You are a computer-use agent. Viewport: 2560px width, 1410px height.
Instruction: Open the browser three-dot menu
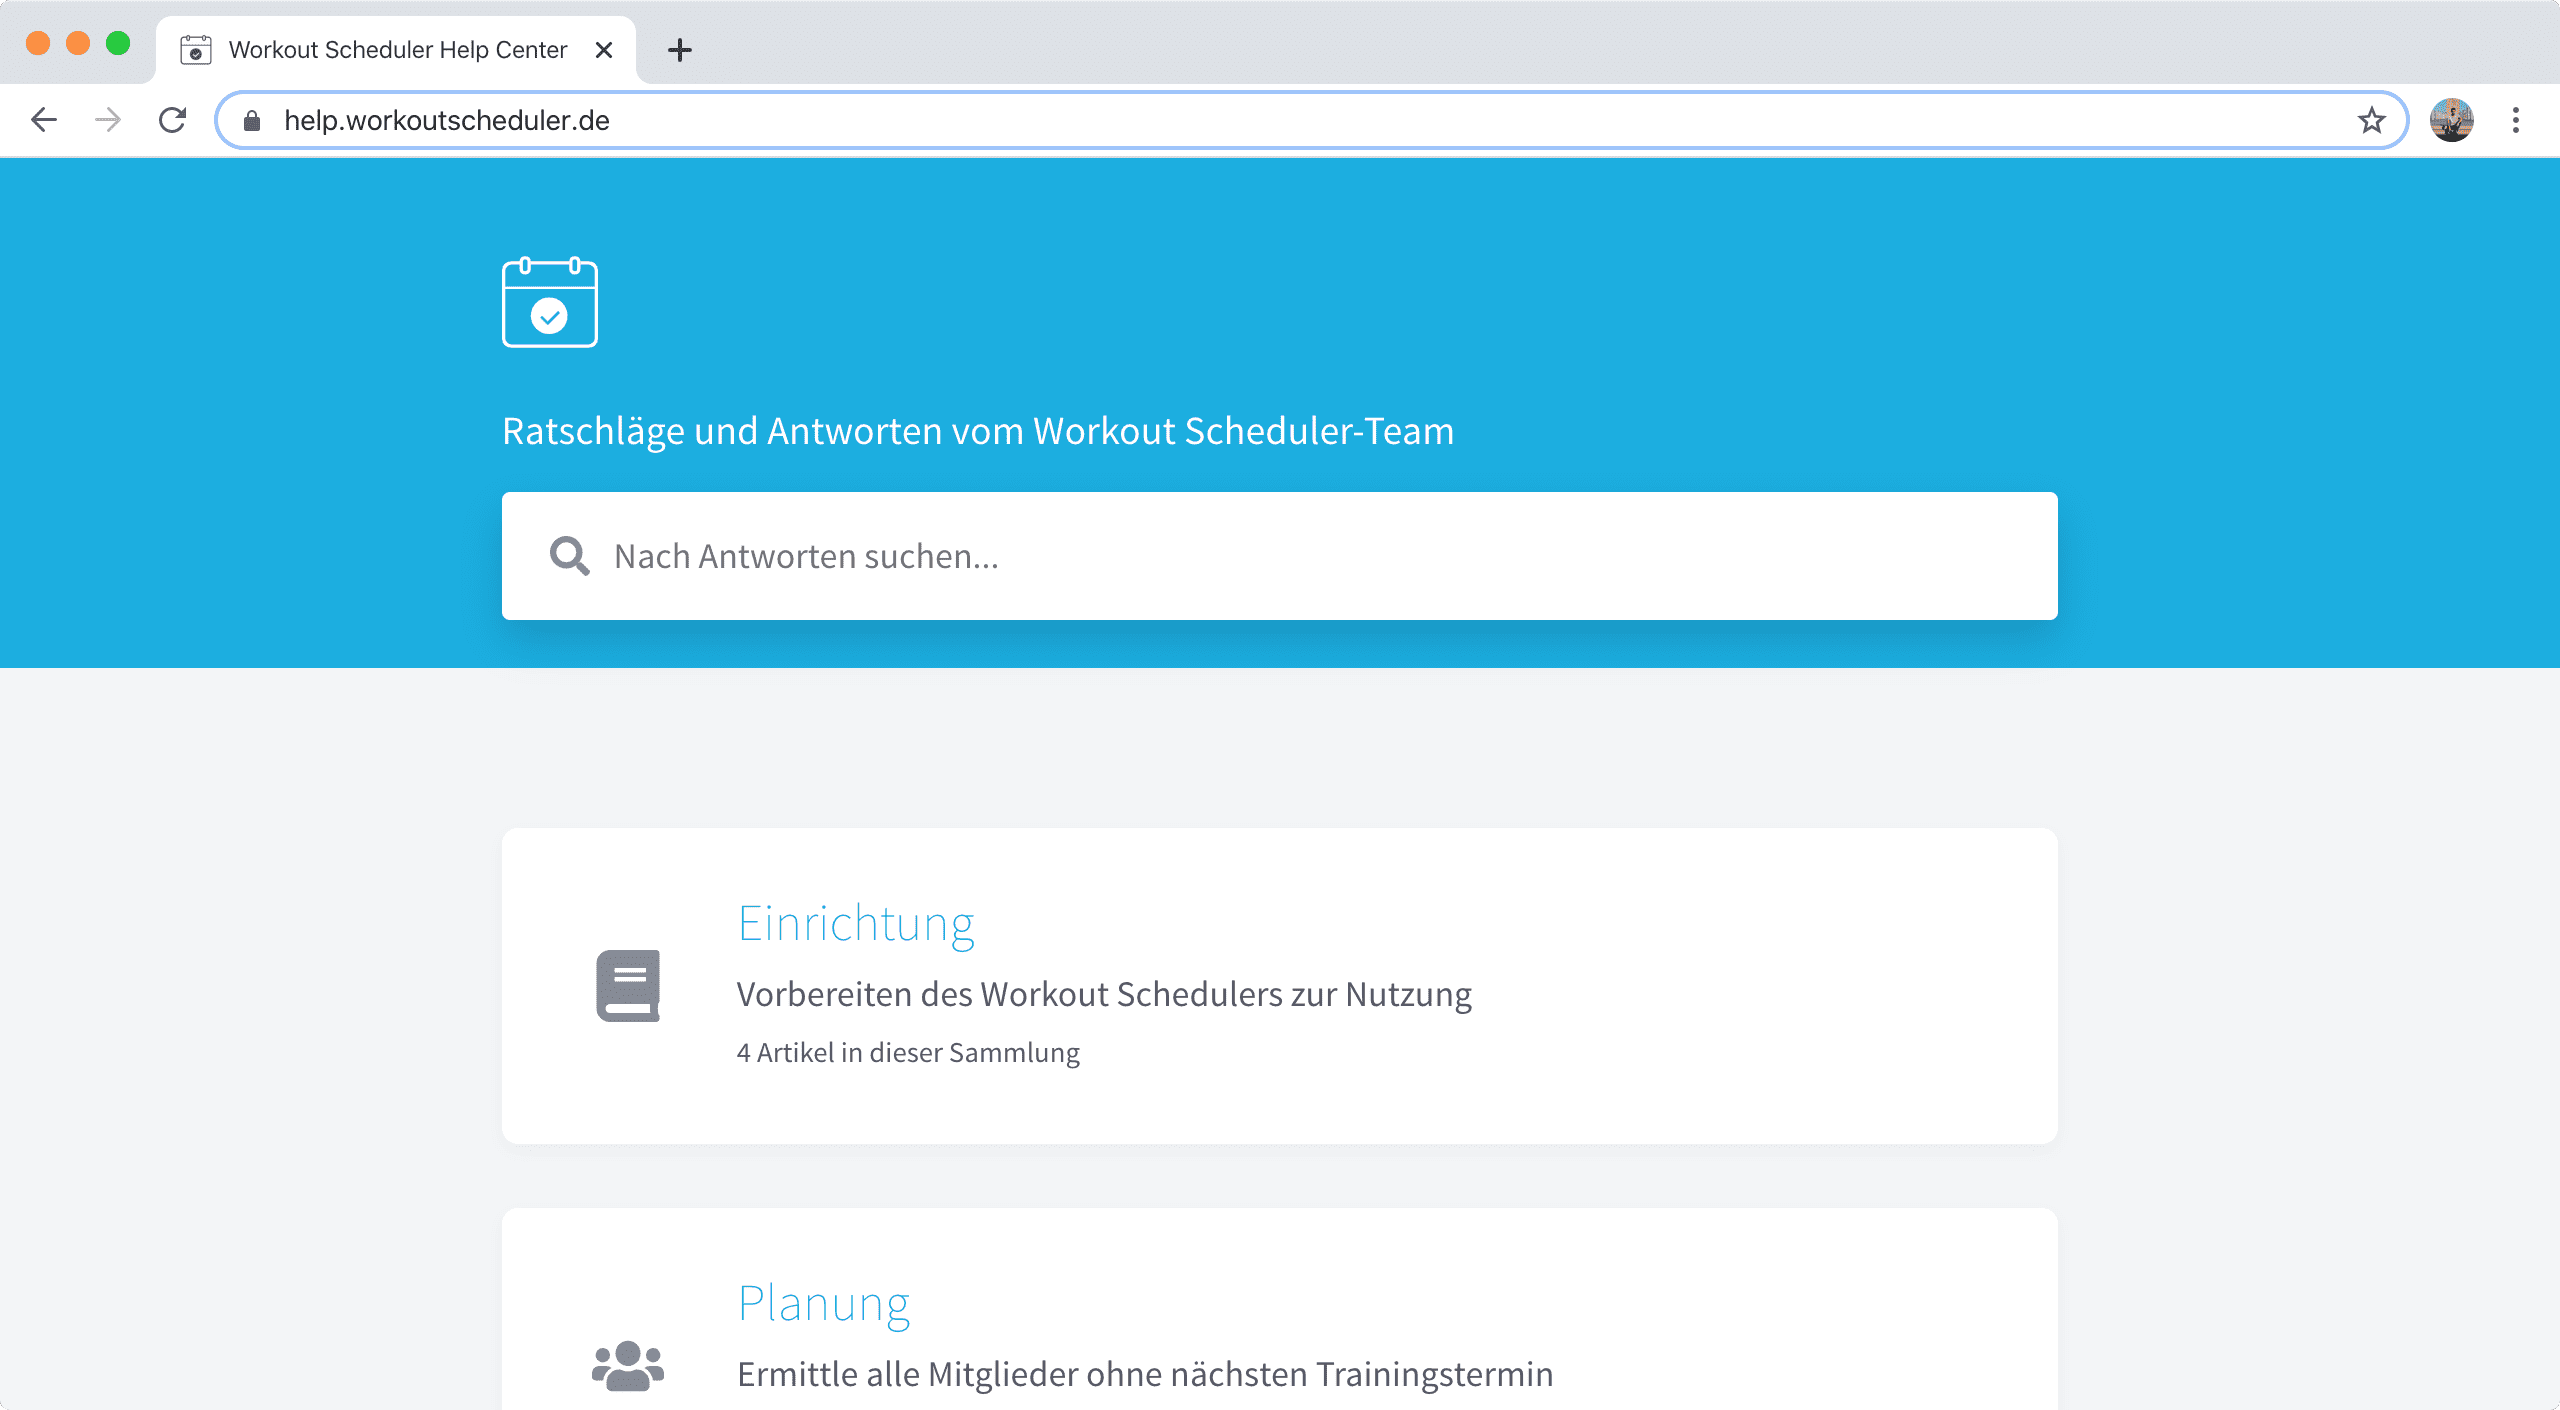pos(2516,120)
